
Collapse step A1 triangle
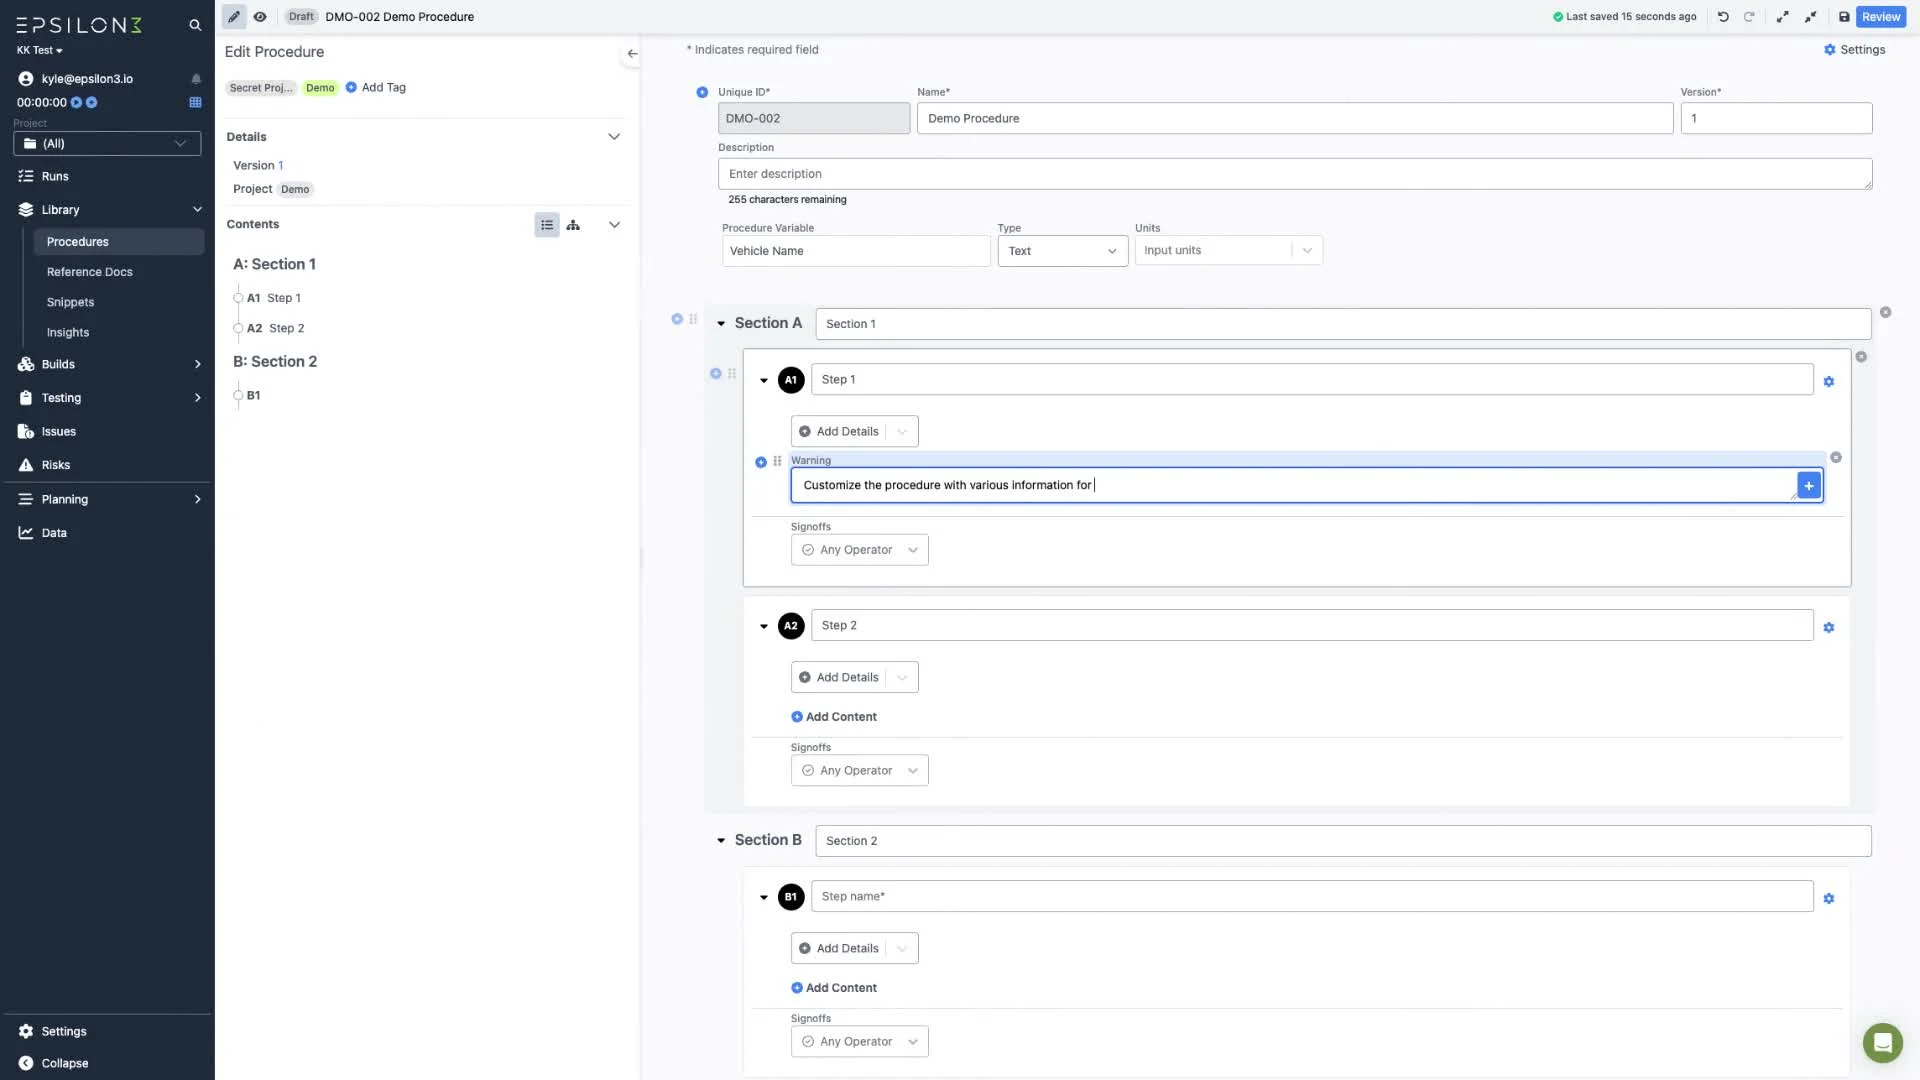pos(764,381)
